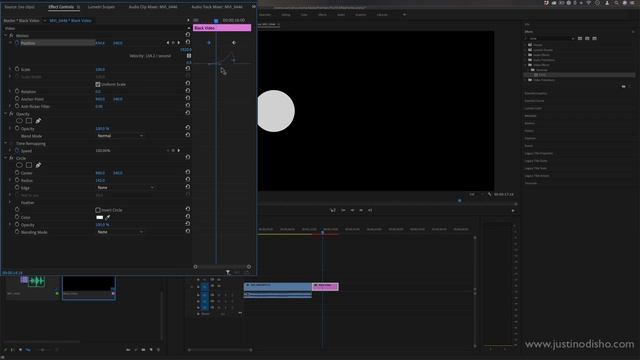Select the second keyframe in Effect Controls timeline
The width and height of the screenshot is (640, 360).
[234, 43]
